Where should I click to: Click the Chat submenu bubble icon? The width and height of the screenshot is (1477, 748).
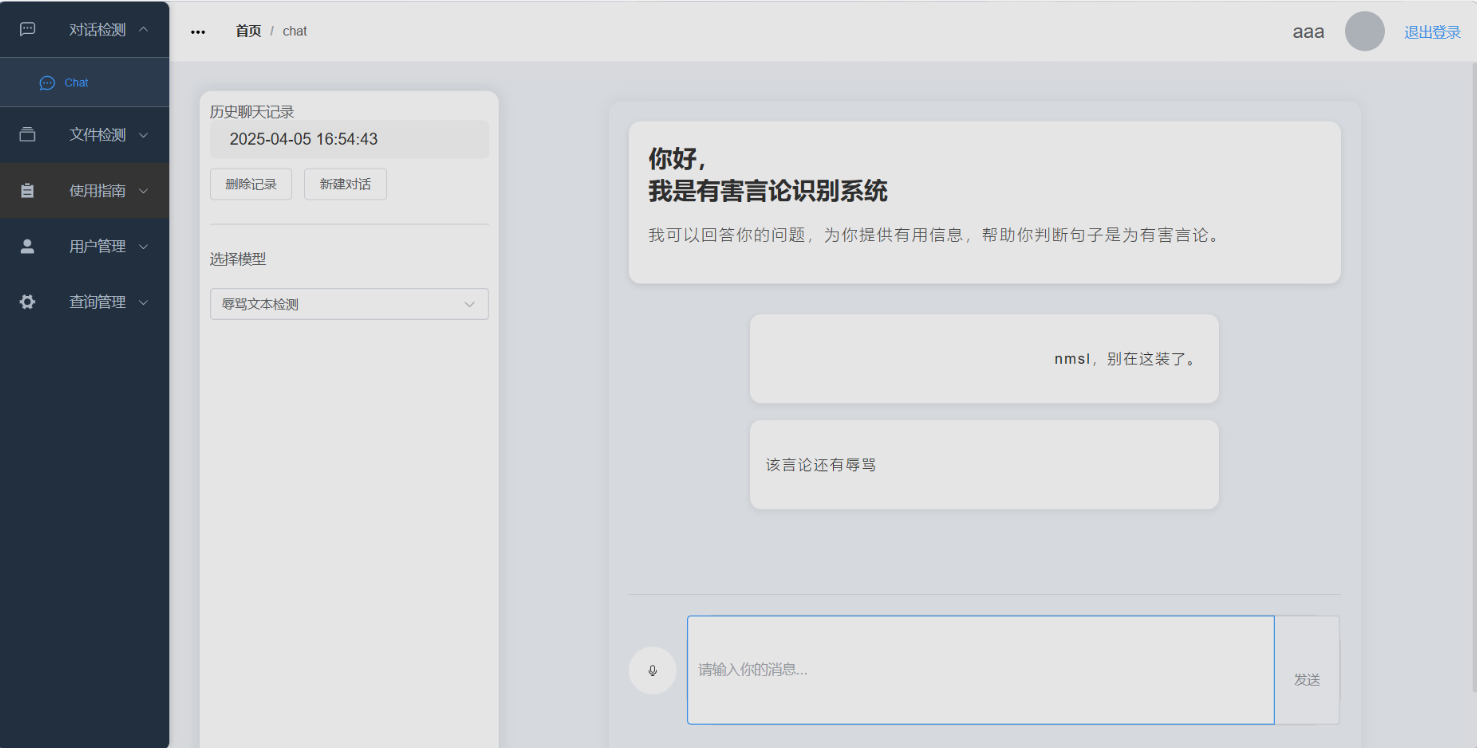coord(47,83)
